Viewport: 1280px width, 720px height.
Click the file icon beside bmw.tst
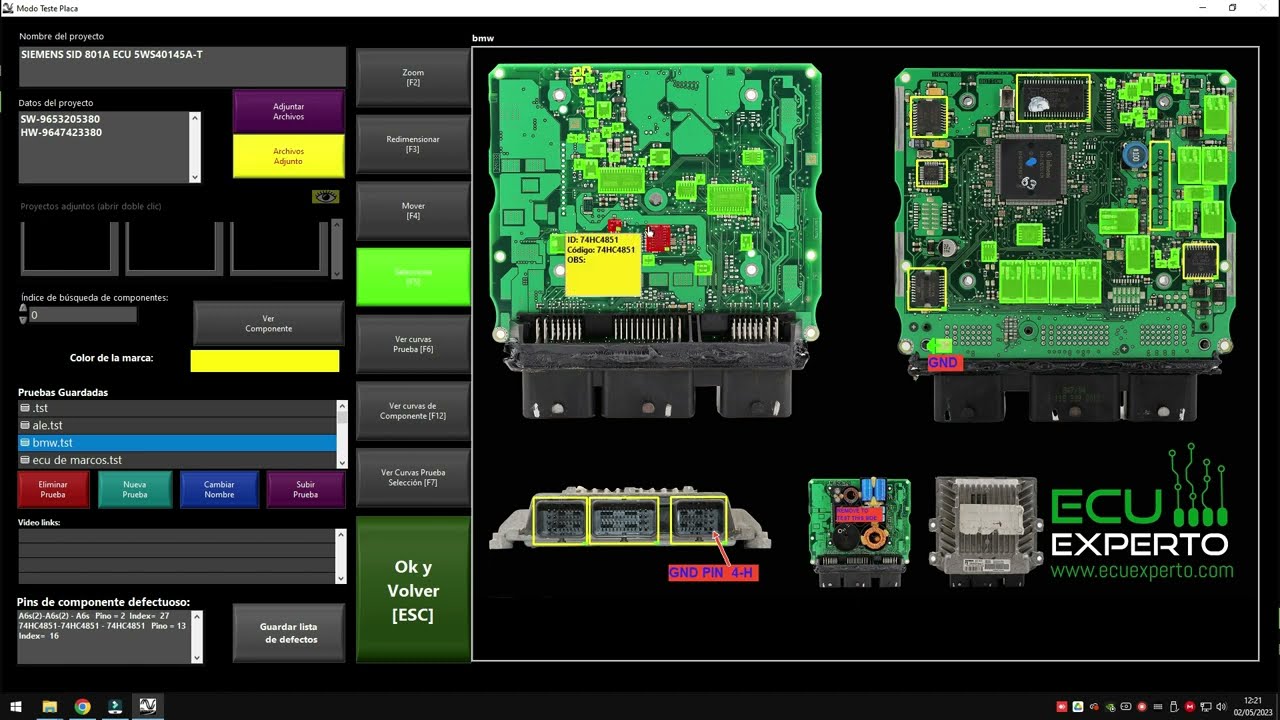[x=25, y=443]
